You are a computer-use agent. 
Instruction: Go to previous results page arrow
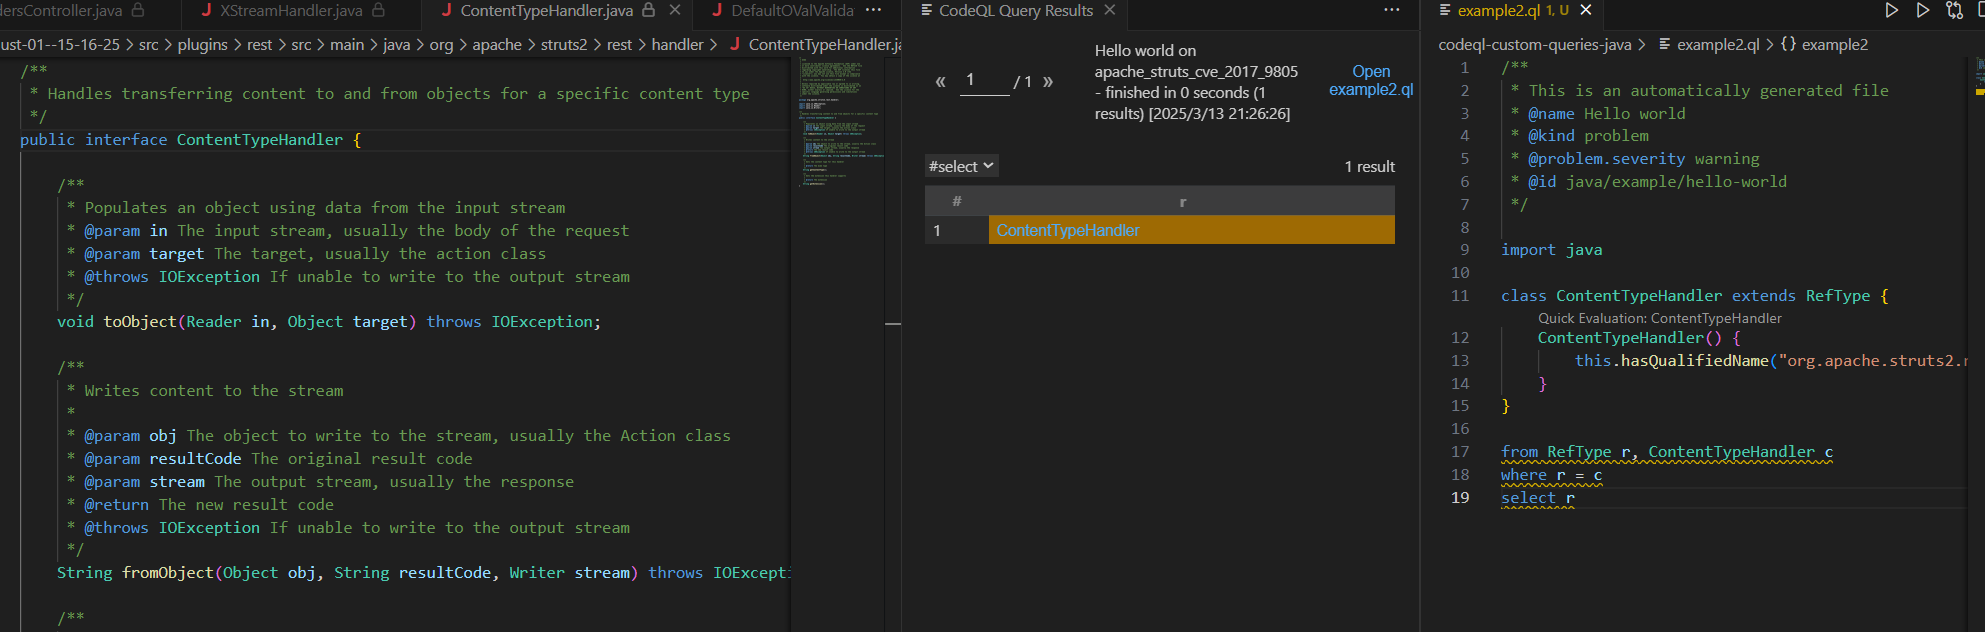tap(940, 81)
